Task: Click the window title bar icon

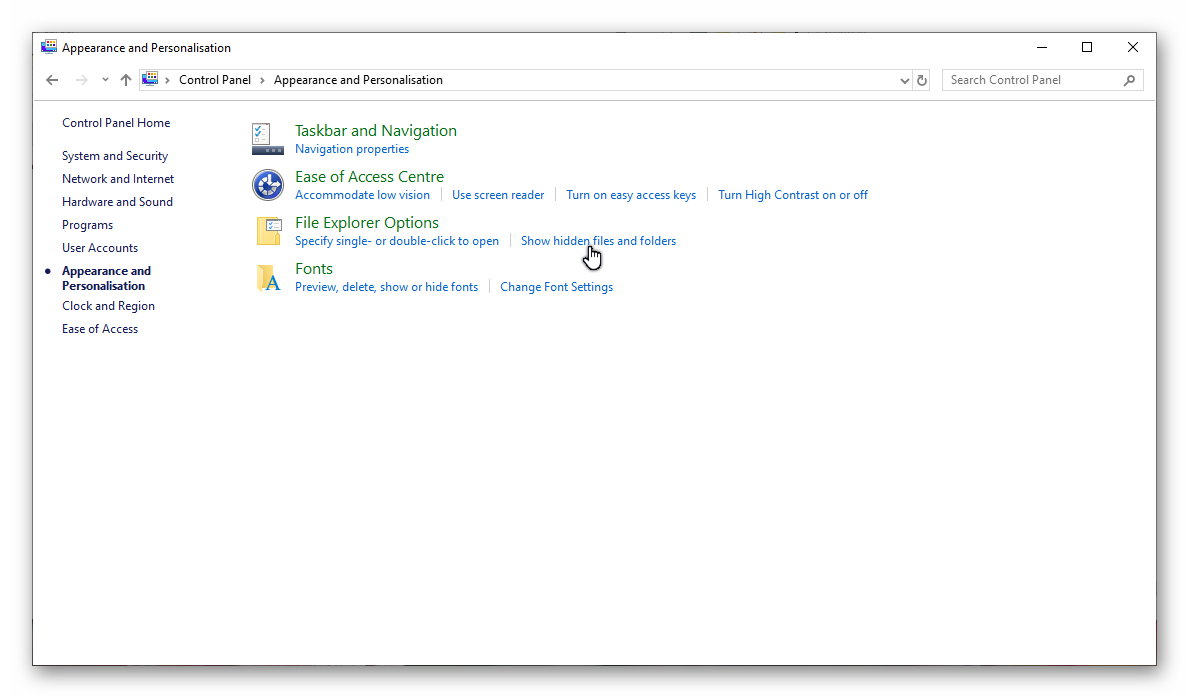Action: [49, 47]
